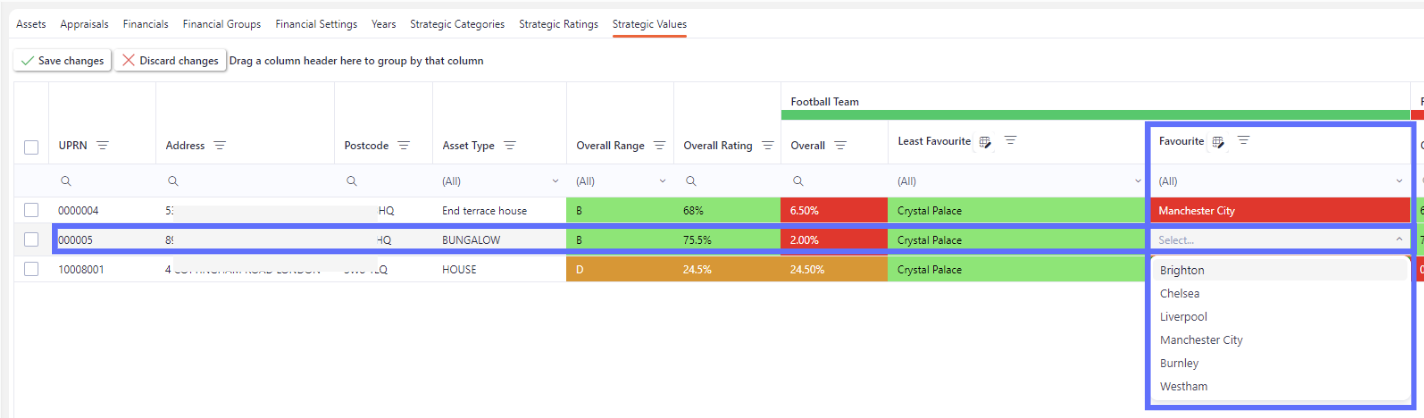Tick the checkbox for row 10008001
Viewport: 1424px width, 418px height.
click(31, 269)
